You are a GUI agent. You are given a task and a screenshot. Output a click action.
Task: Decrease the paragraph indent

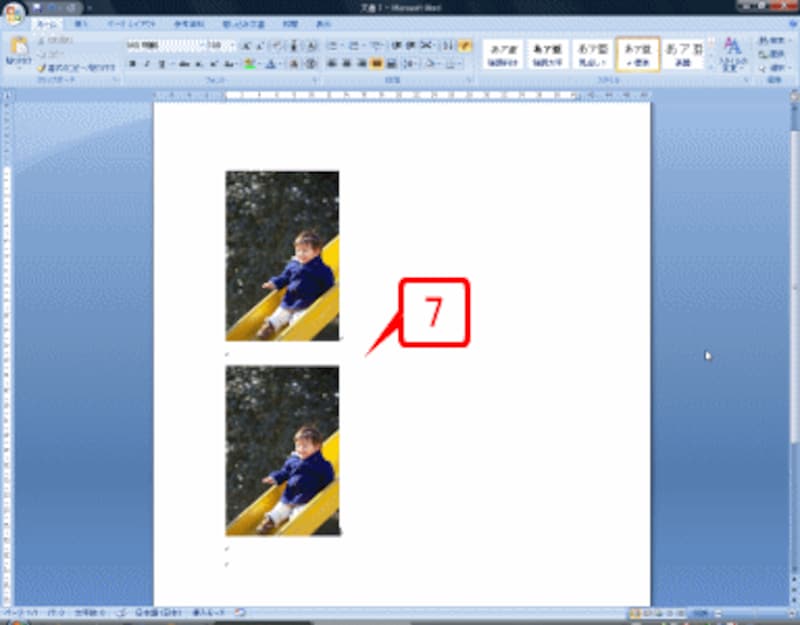pyautogui.click(x=396, y=46)
